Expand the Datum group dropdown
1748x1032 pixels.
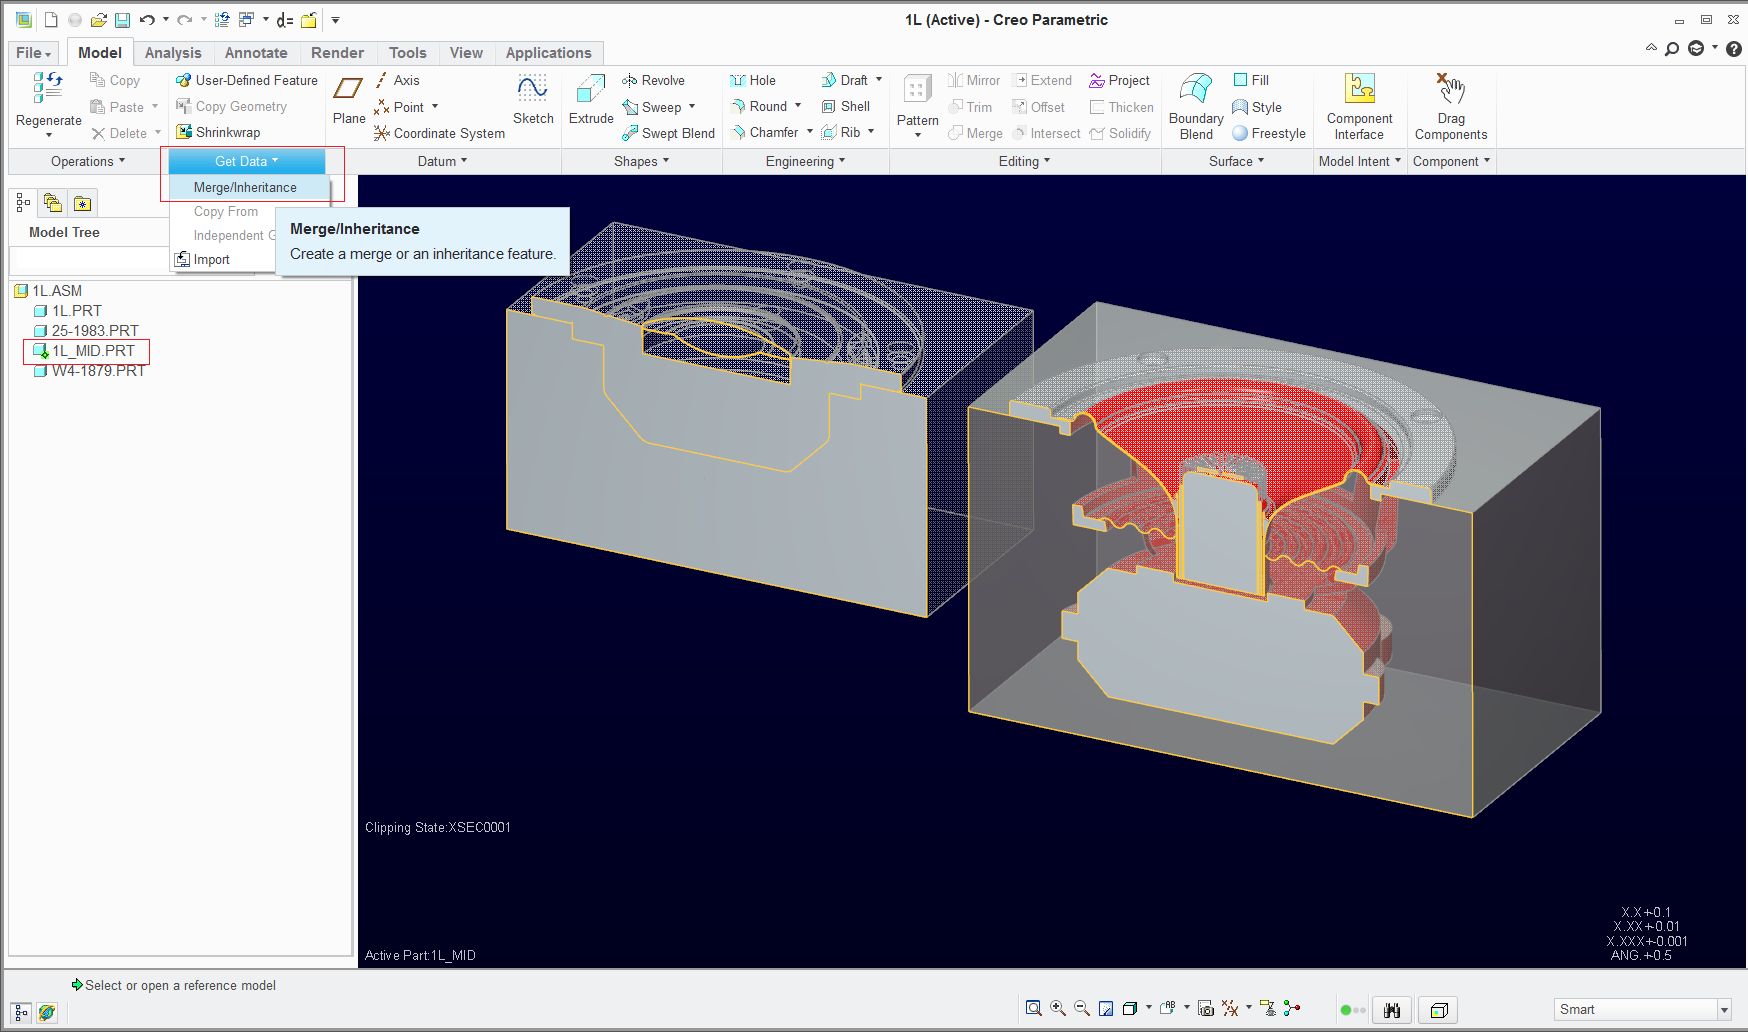[x=443, y=161]
